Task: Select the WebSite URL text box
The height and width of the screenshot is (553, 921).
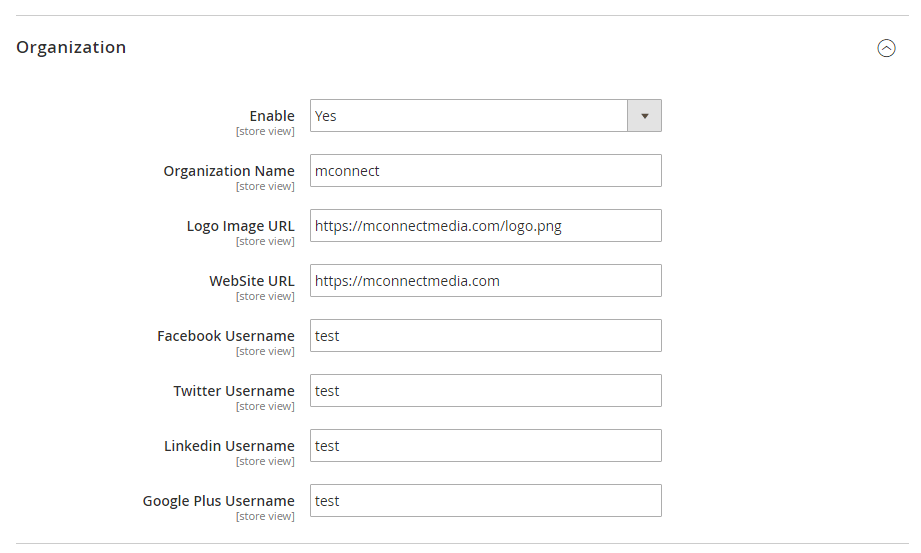Action: click(x=485, y=281)
